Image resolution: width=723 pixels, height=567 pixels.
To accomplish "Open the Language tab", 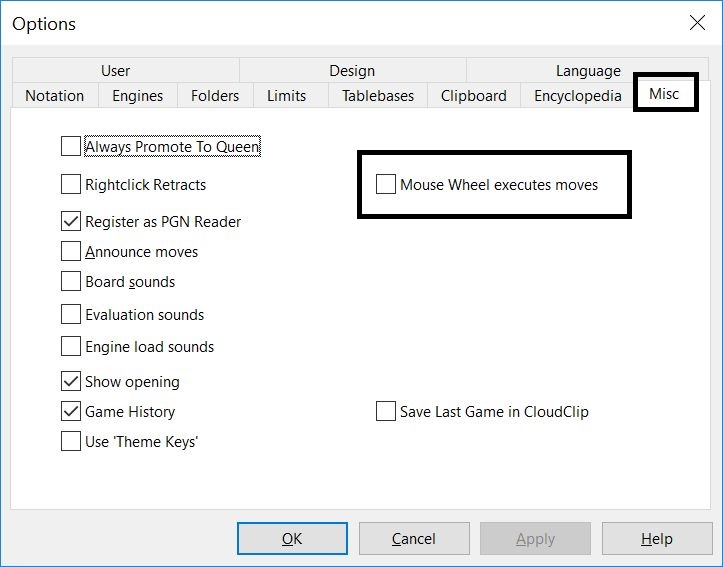I will coord(588,71).
